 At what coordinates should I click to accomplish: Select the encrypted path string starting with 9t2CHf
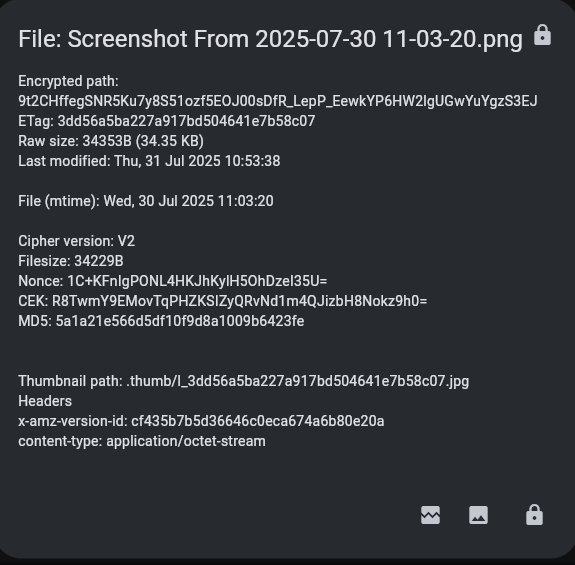pyautogui.click(x=278, y=101)
